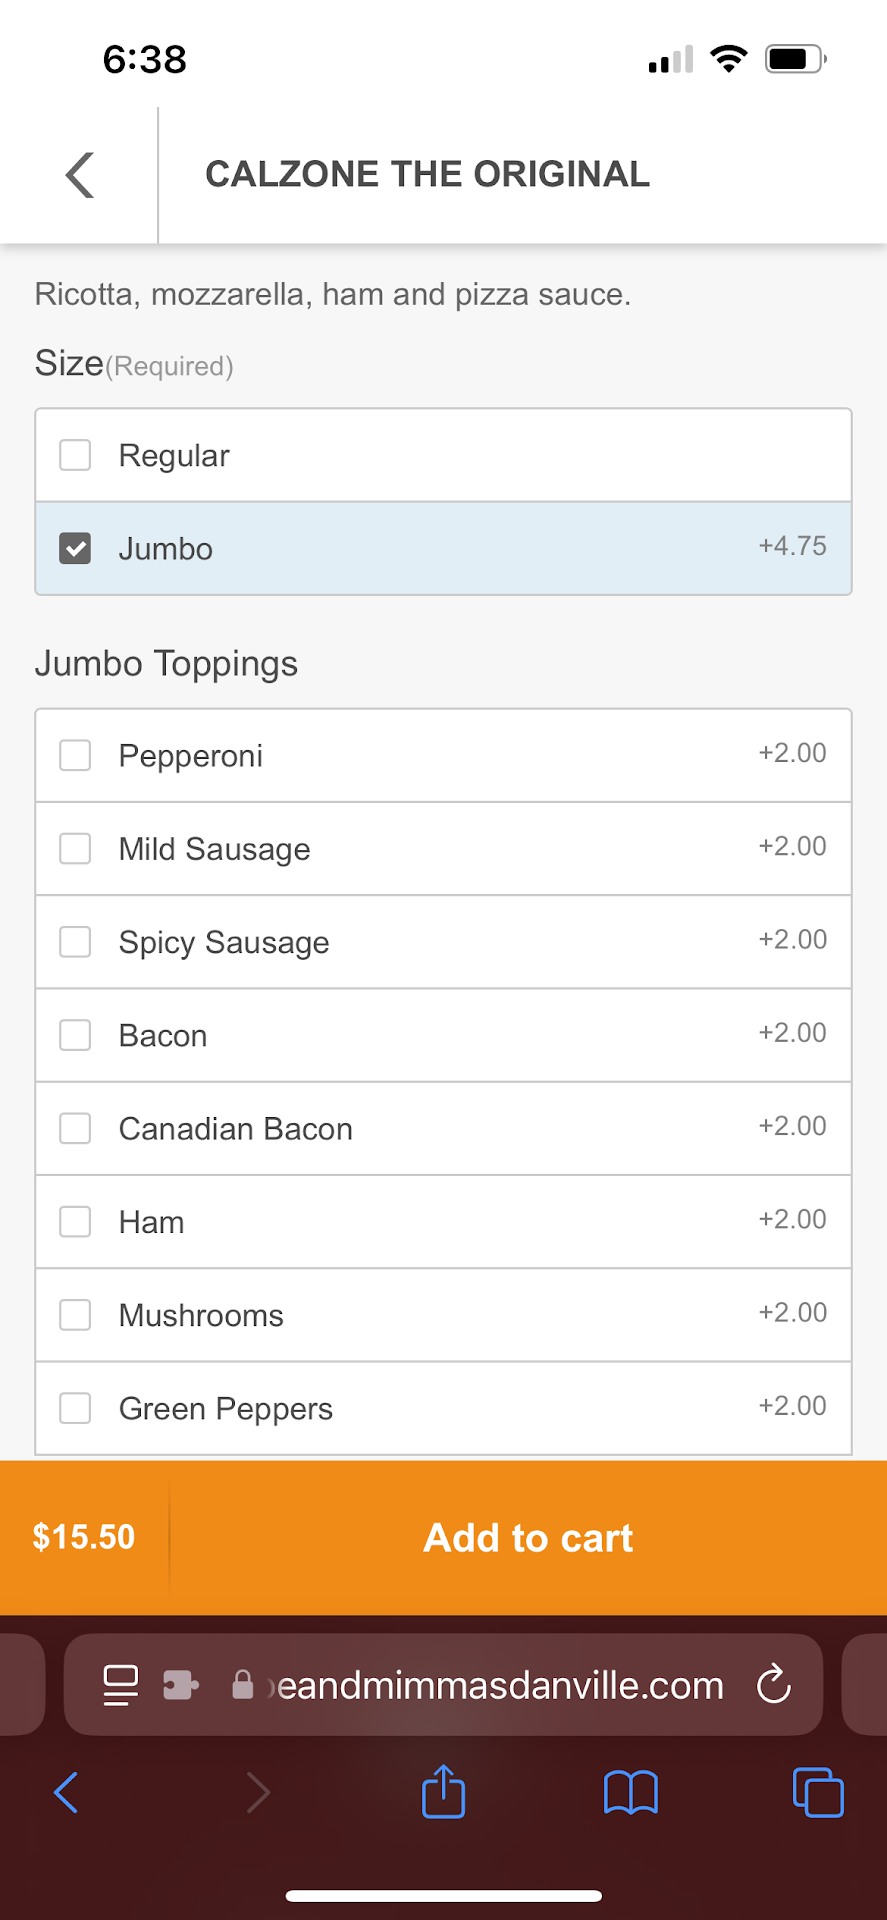
Task: Select the Regular size checkbox
Action: 75,455
